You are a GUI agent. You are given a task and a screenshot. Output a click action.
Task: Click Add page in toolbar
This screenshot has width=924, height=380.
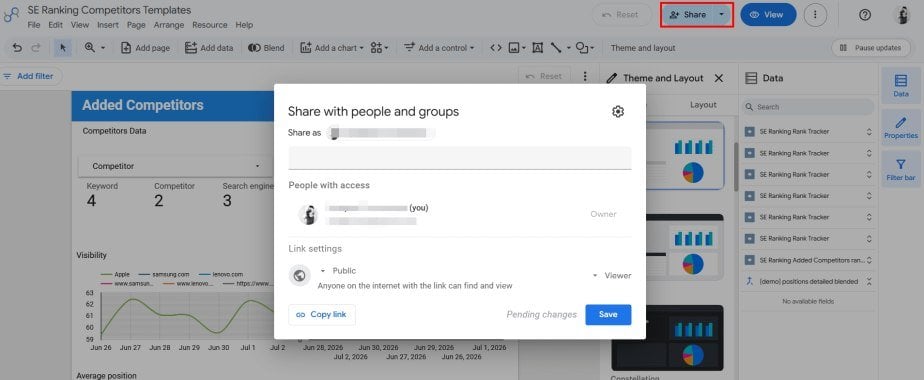tap(146, 48)
